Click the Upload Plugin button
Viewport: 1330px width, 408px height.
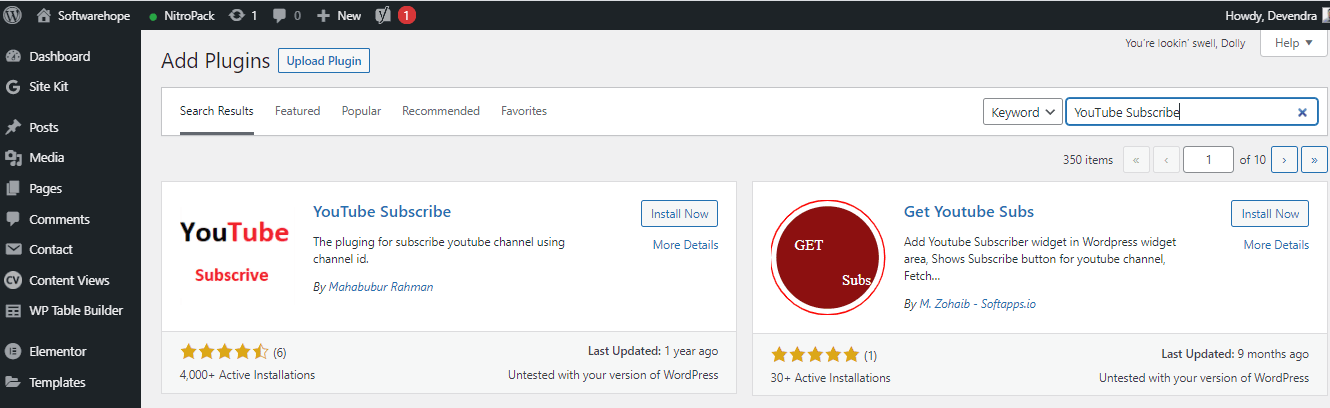click(x=324, y=61)
